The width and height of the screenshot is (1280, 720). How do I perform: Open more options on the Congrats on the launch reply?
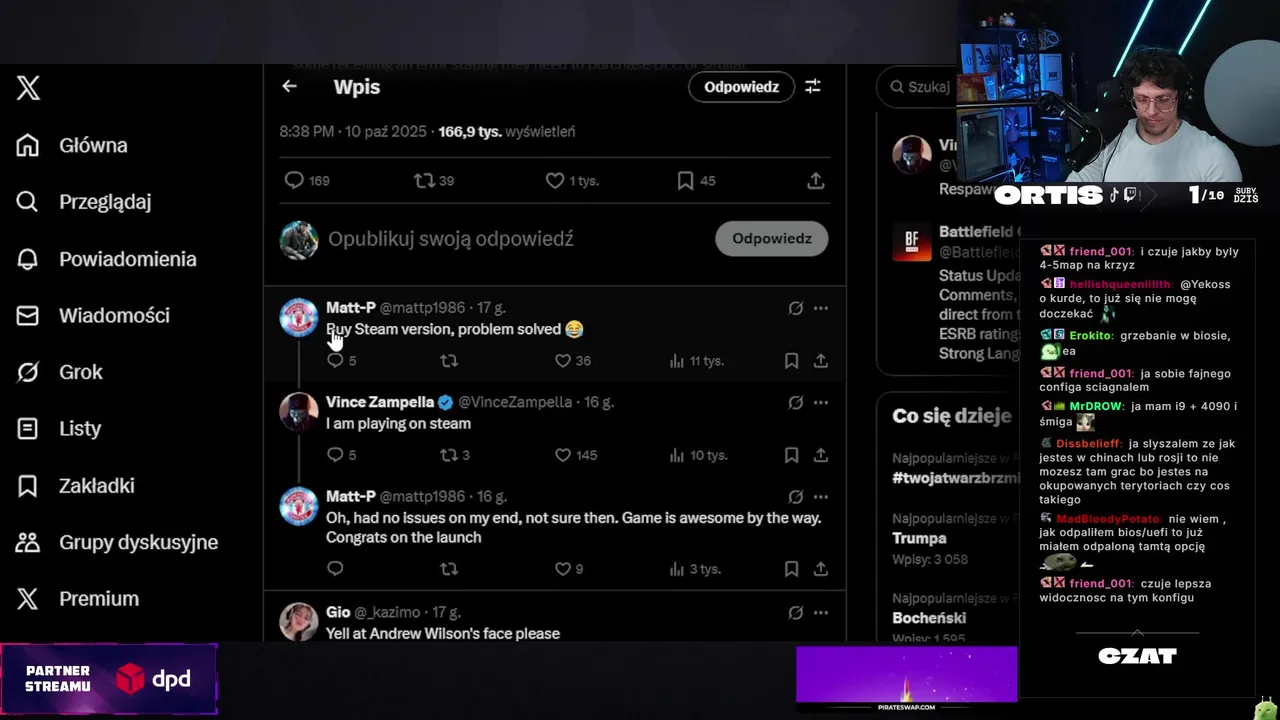pyautogui.click(x=821, y=497)
